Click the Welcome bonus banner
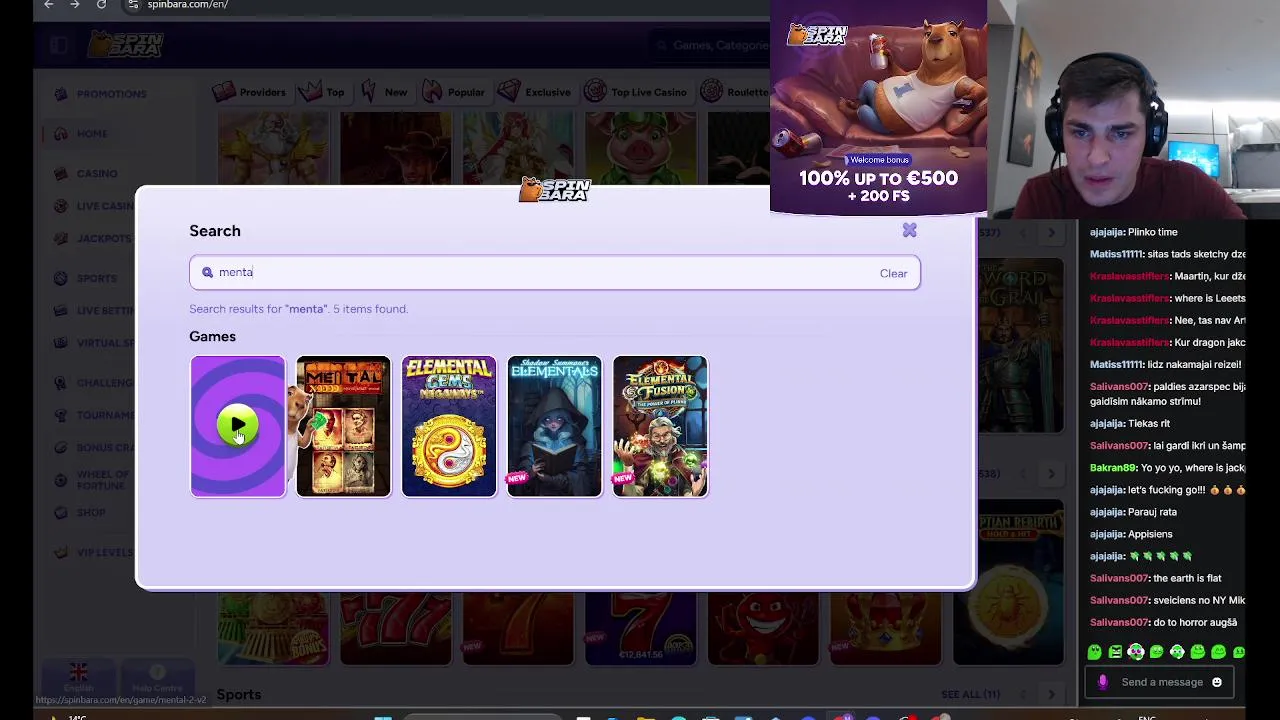 click(x=878, y=108)
